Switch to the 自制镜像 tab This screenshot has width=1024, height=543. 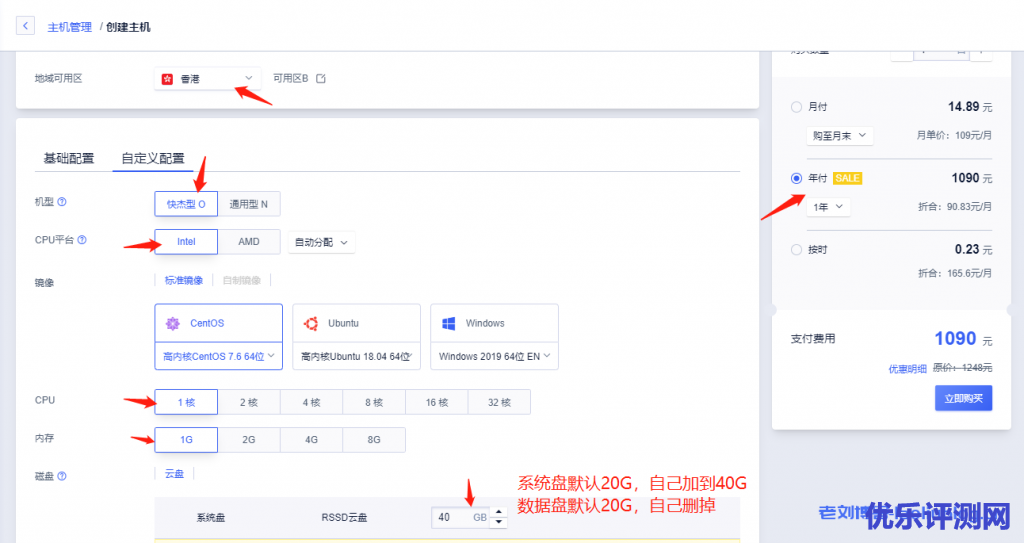pos(242,280)
